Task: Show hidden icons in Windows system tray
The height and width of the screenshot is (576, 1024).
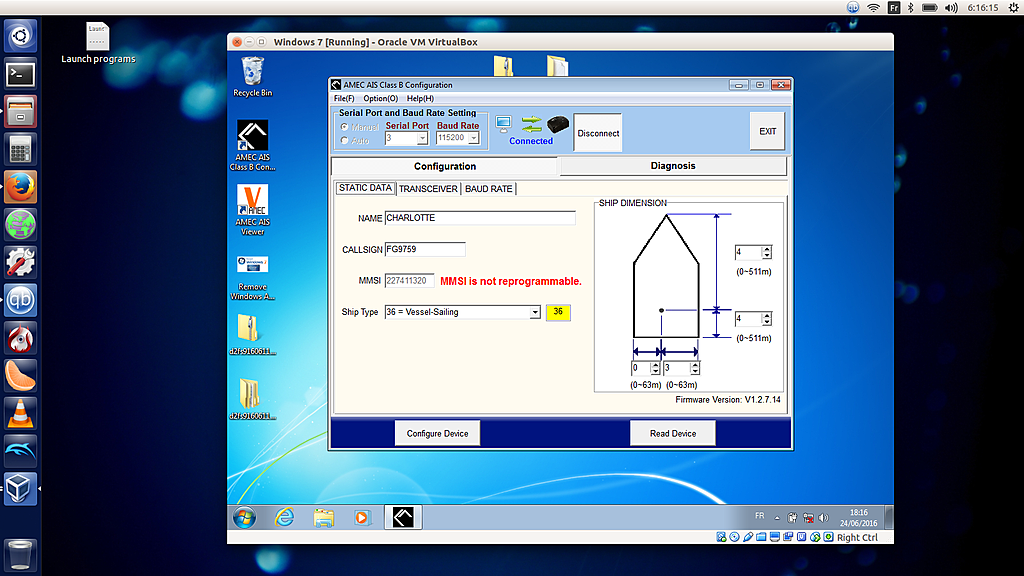Action: click(x=777, y=518)
